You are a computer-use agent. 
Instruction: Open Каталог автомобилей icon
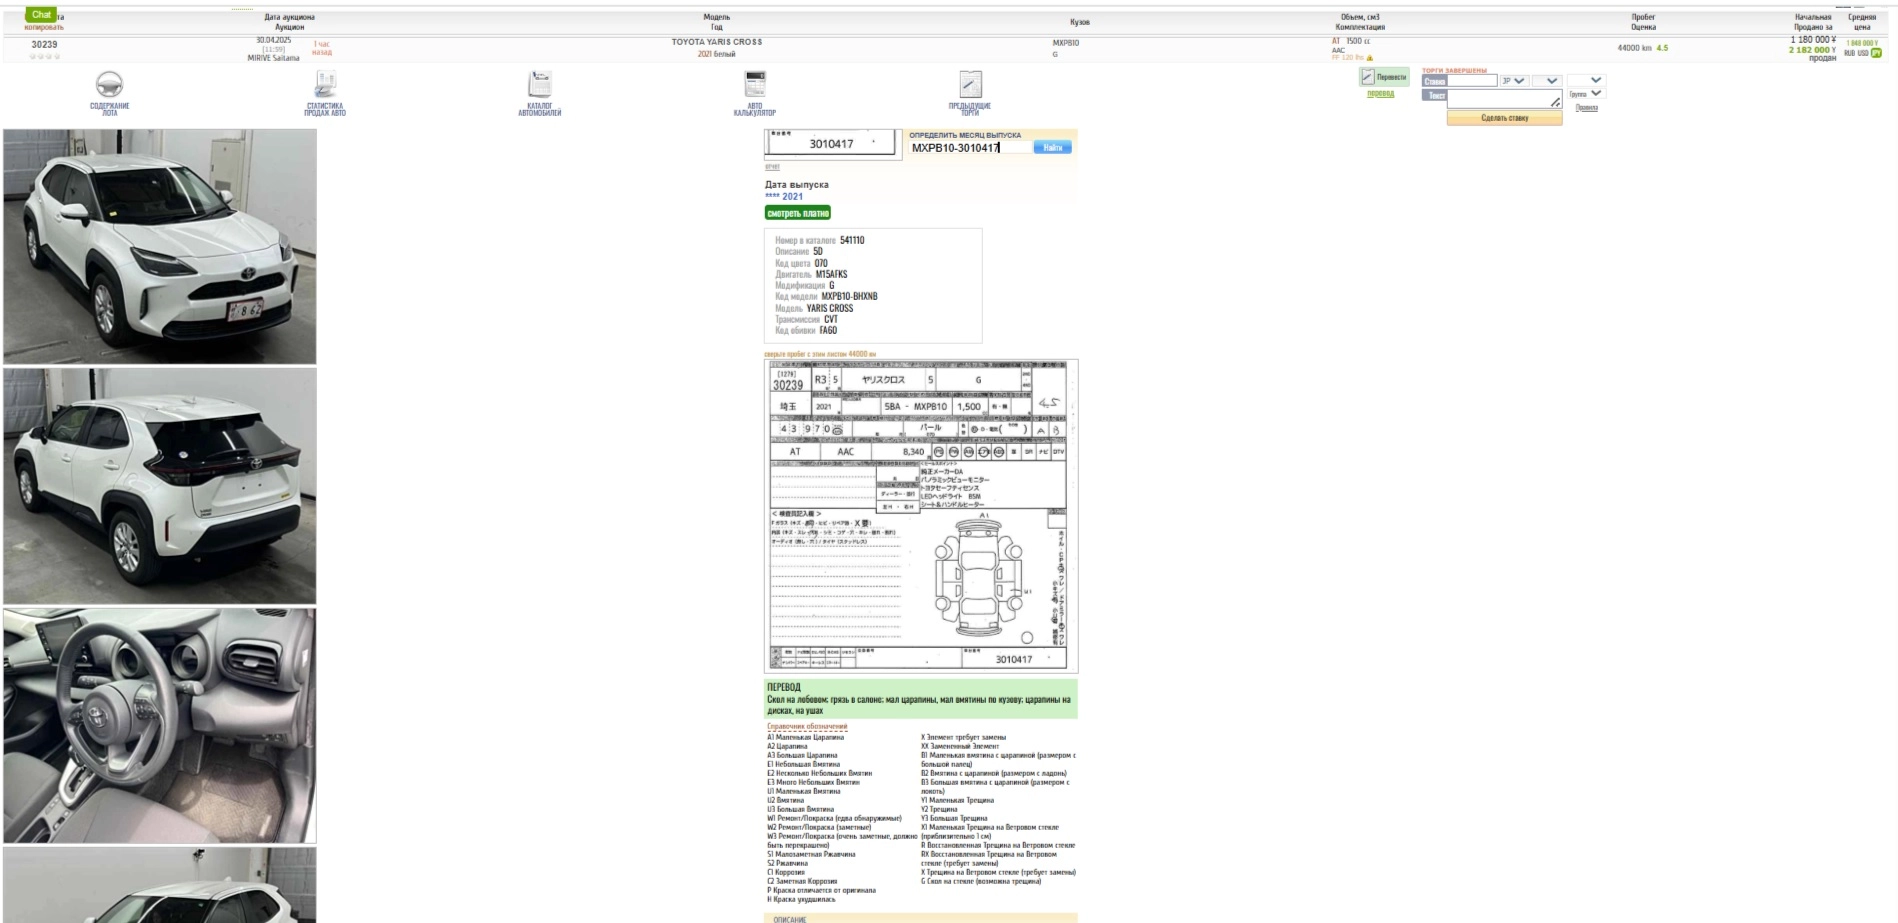[x=540, y=84]
